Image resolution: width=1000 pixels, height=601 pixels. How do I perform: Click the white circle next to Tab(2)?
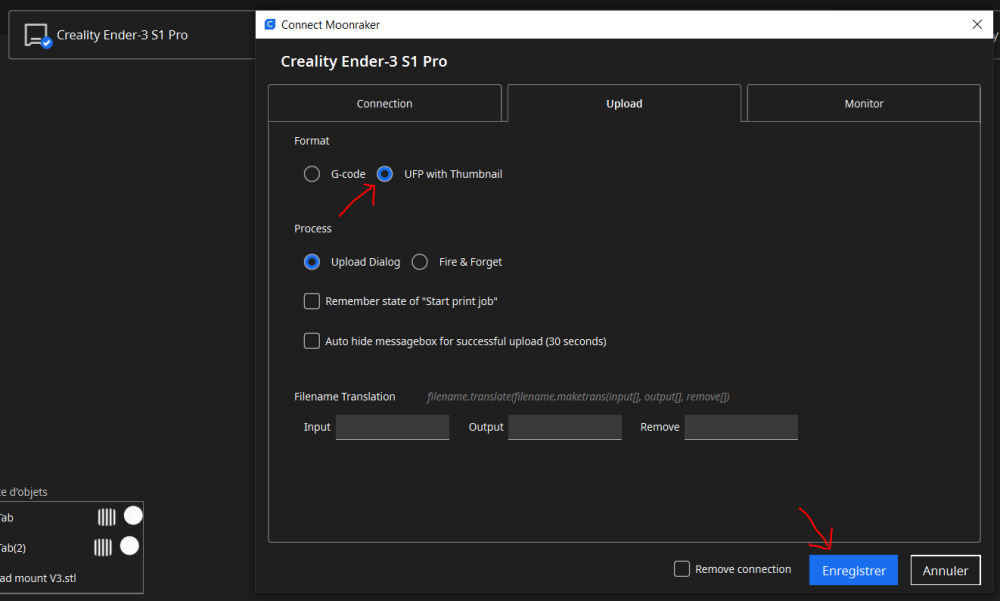[x=129, y=546]
